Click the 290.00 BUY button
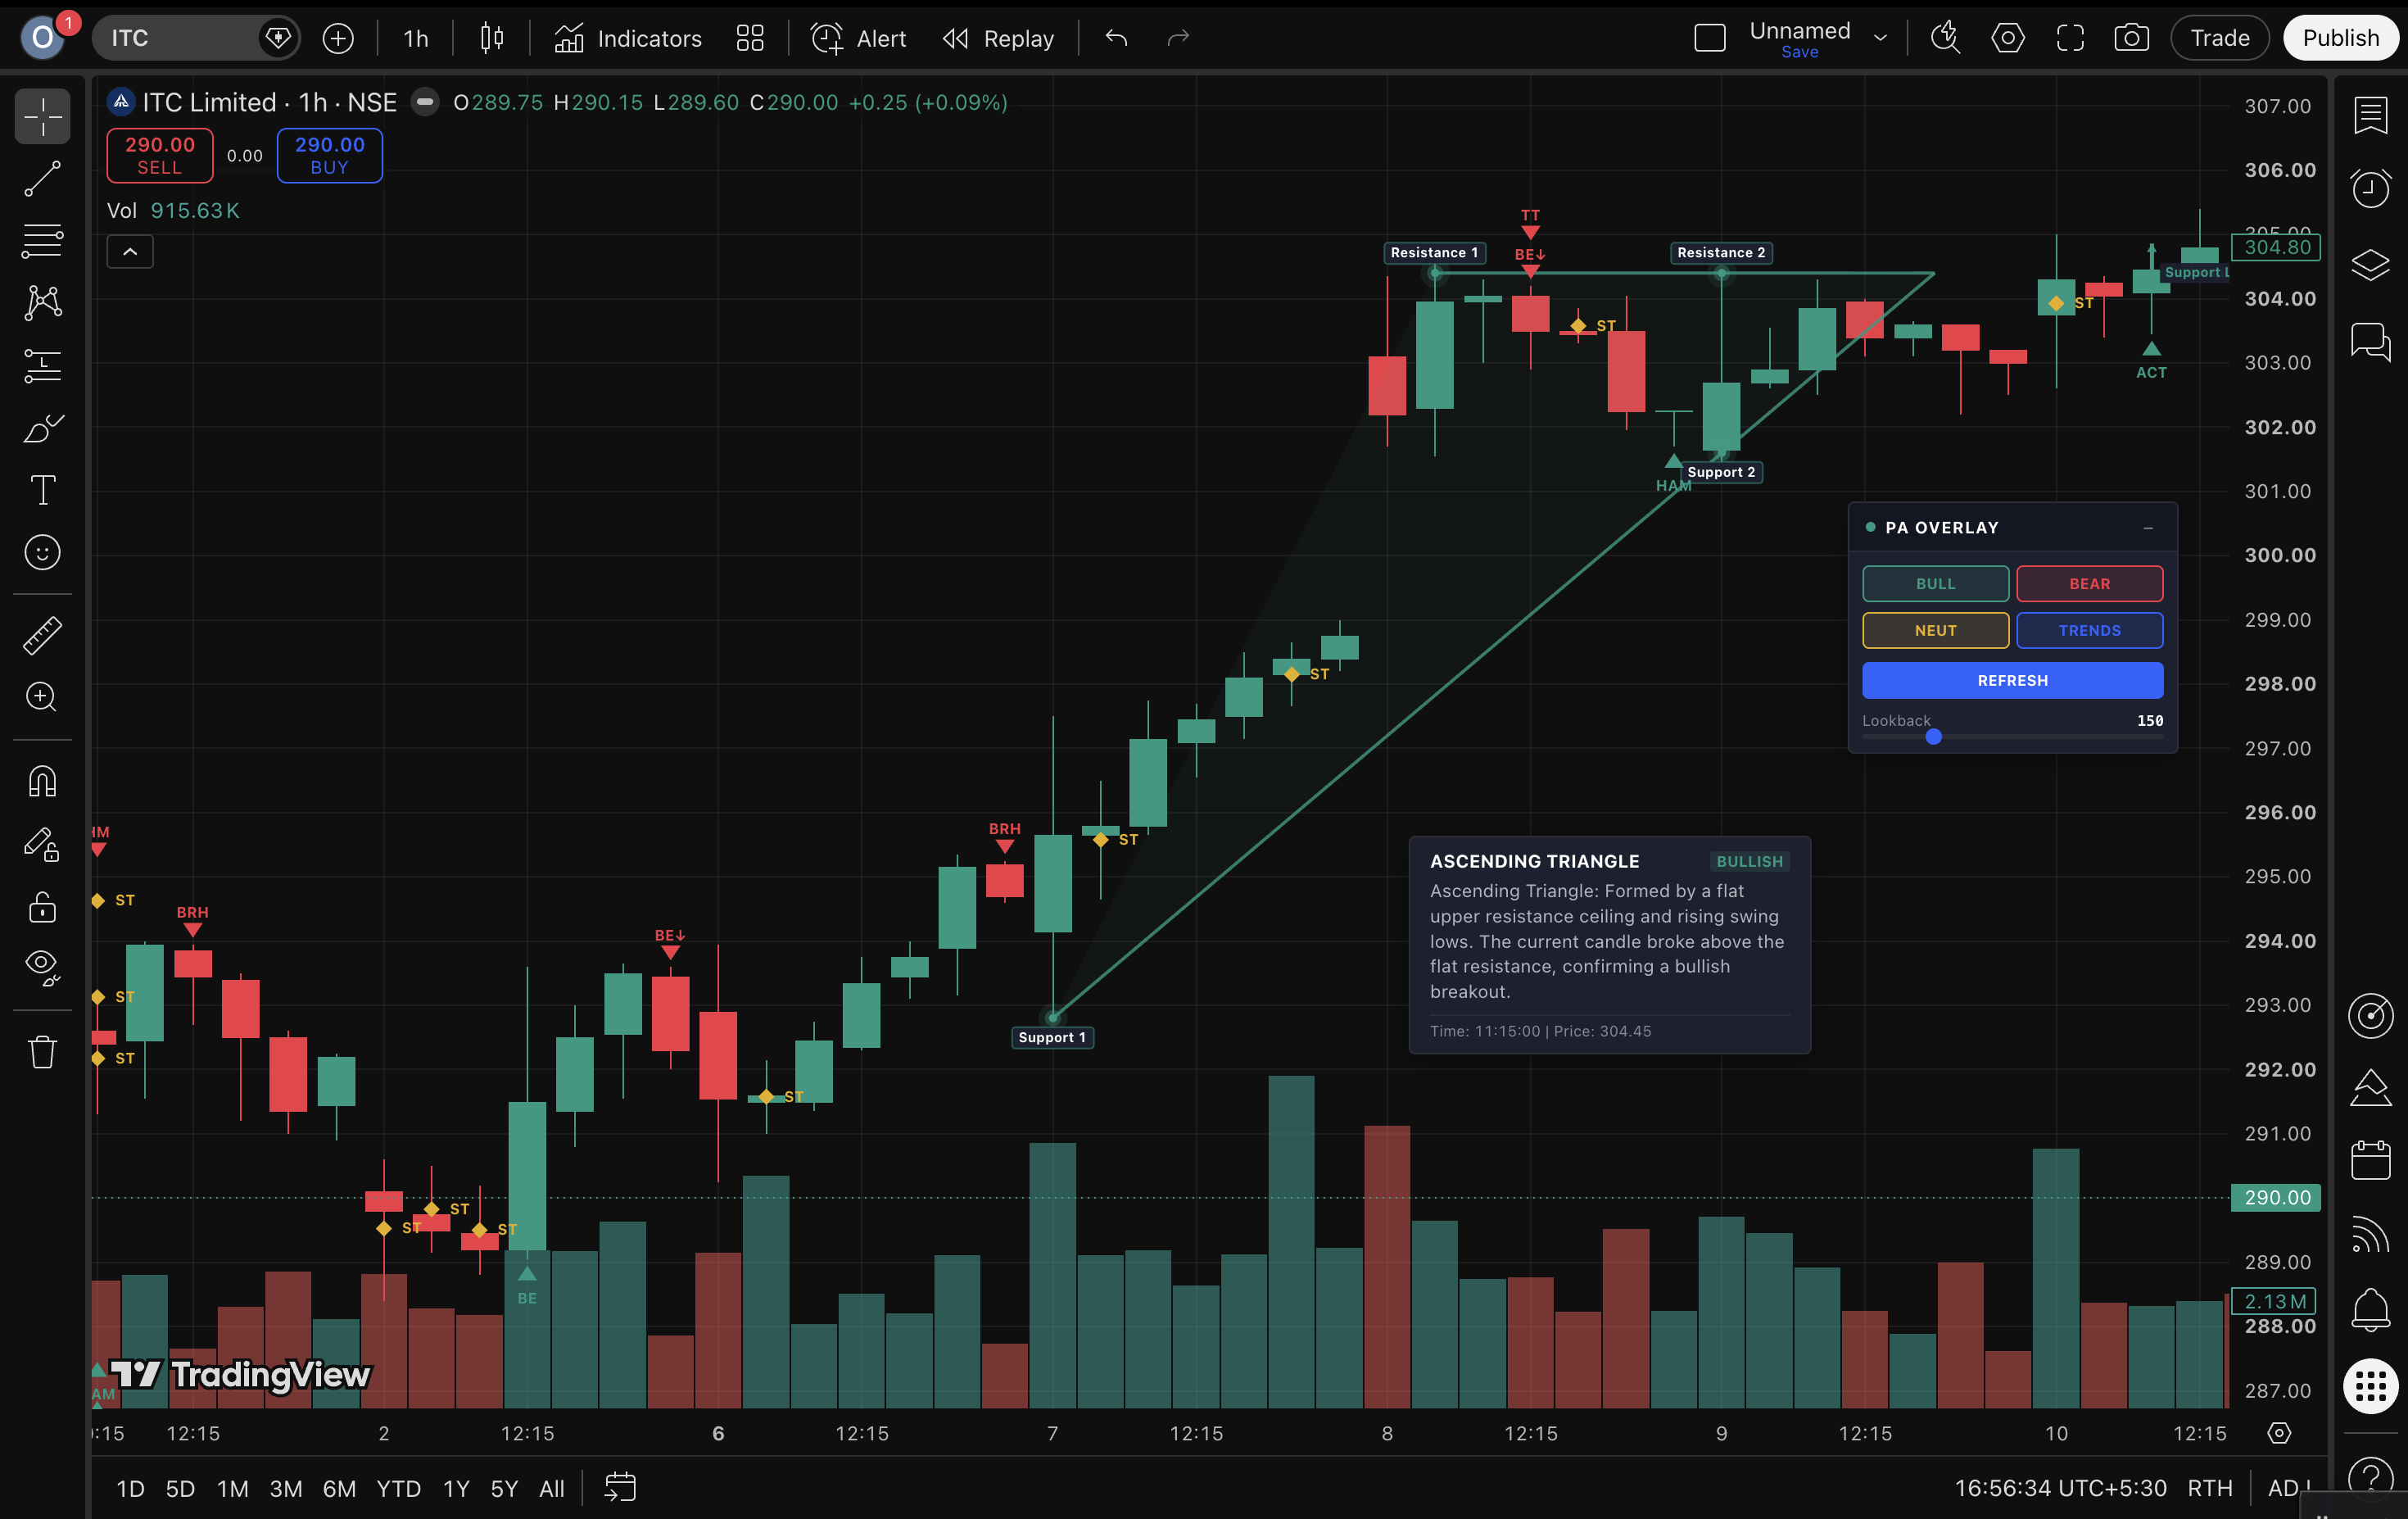 [330, 156]
